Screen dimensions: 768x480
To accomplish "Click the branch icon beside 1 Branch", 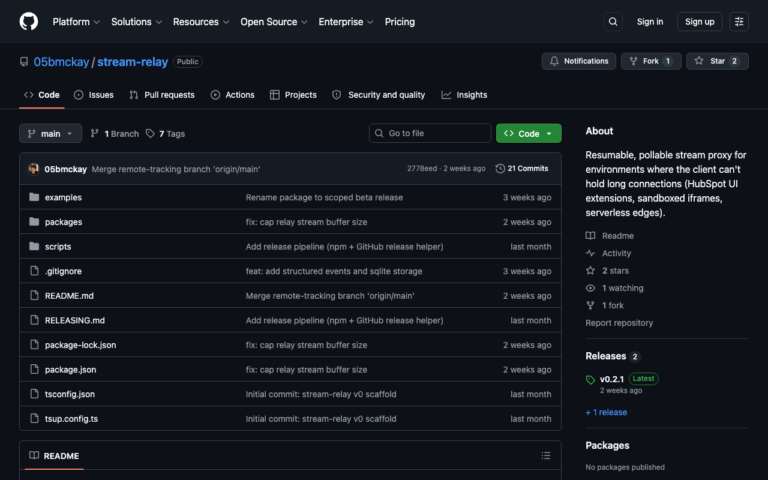I will click(x=95, y=133).
